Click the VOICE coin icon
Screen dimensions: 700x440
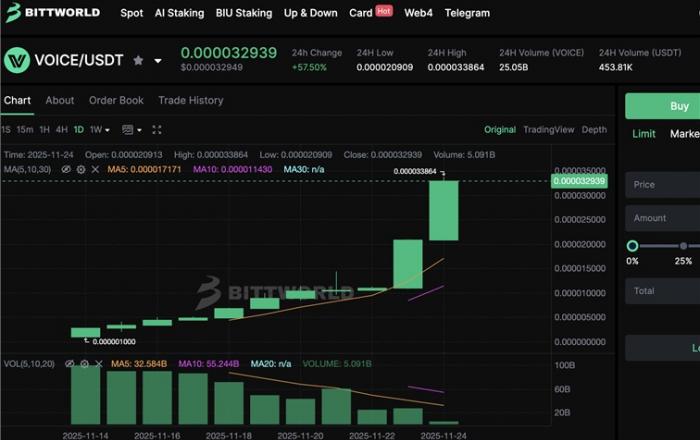[17, 60]
